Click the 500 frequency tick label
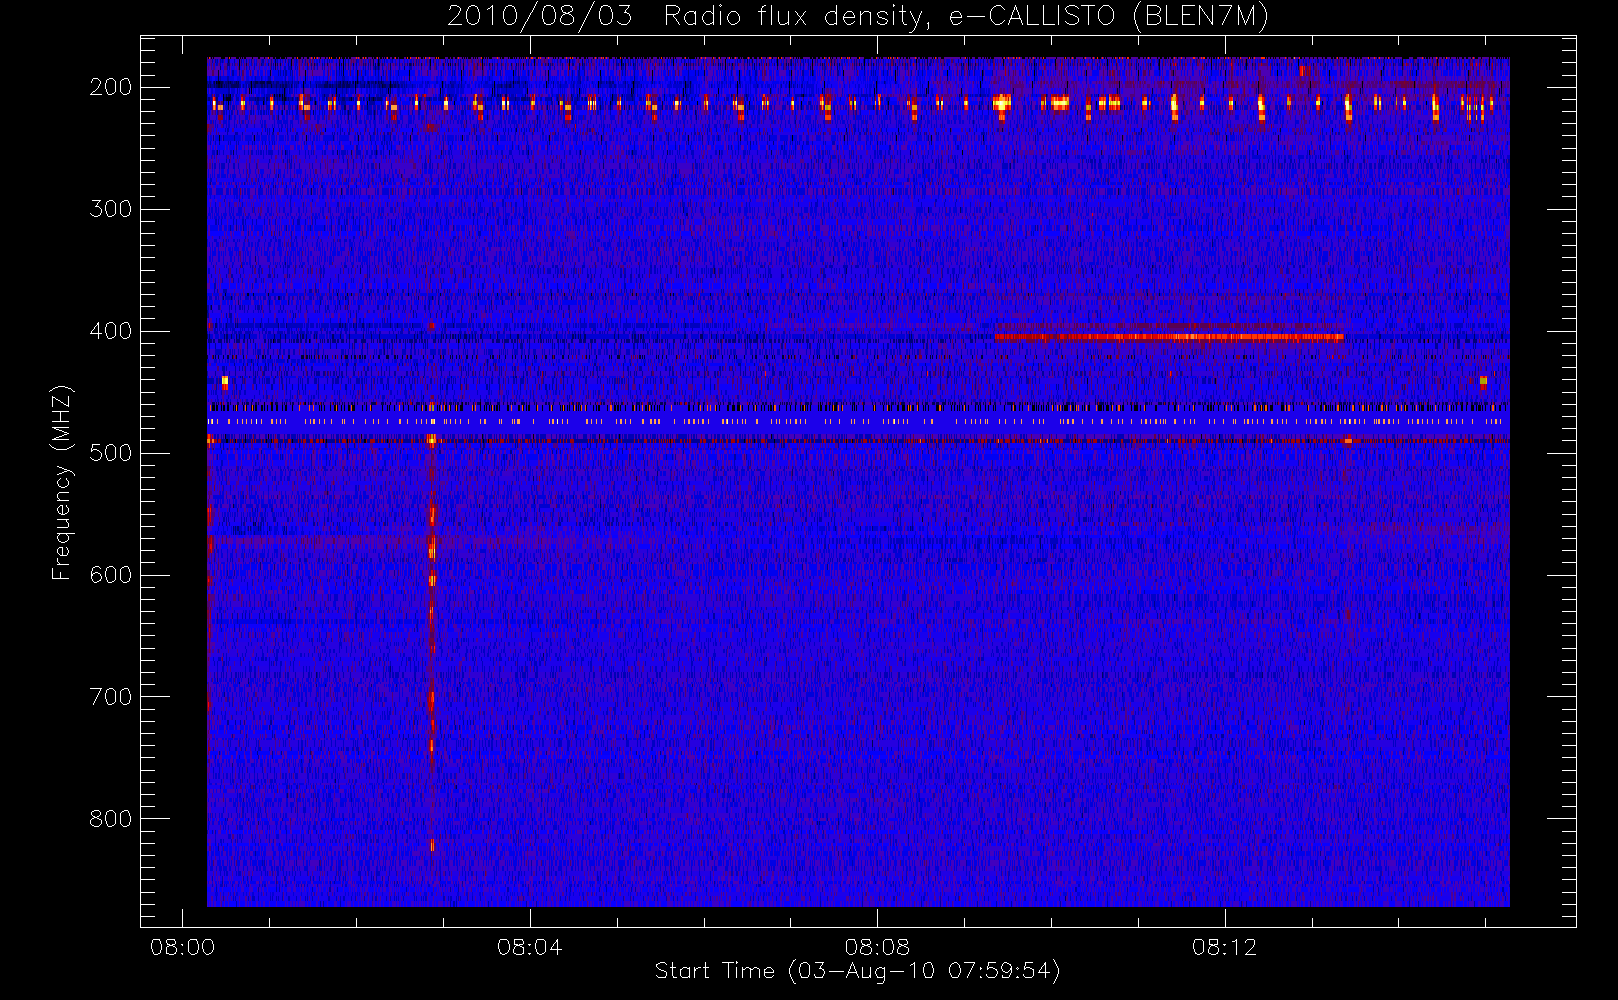This screenshot has height=1000, width=1618. tap(111, 453)
